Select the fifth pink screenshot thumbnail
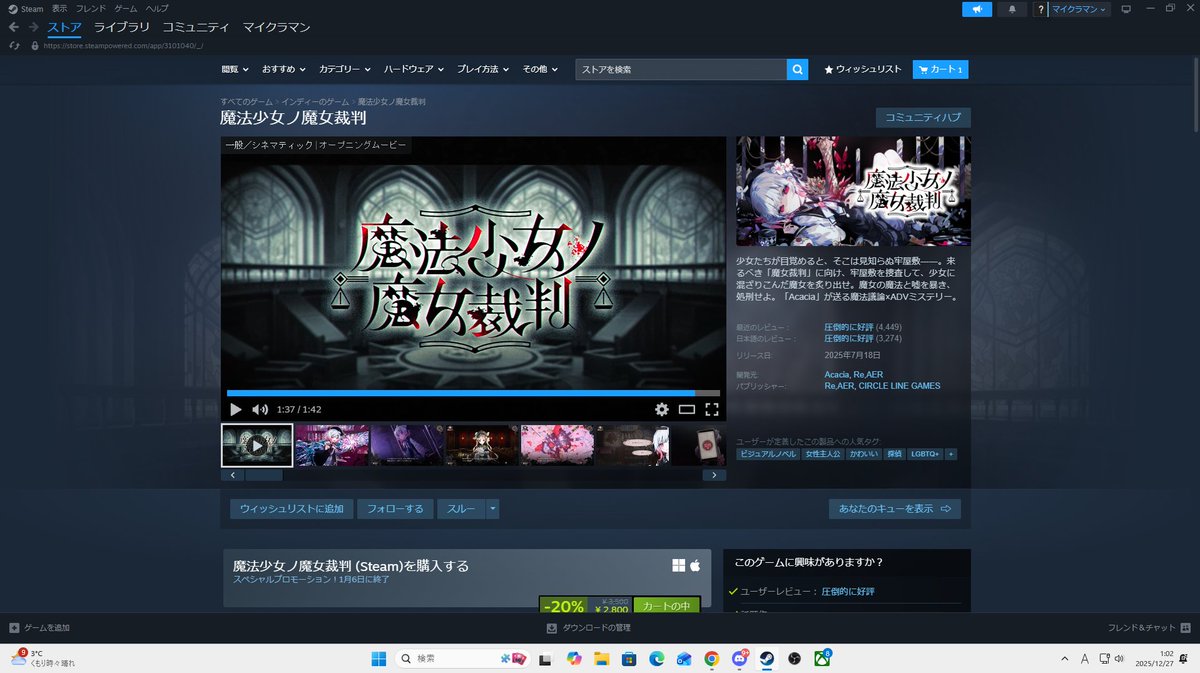The height and width of the screenshot is (673, 1200). [557, 445]
